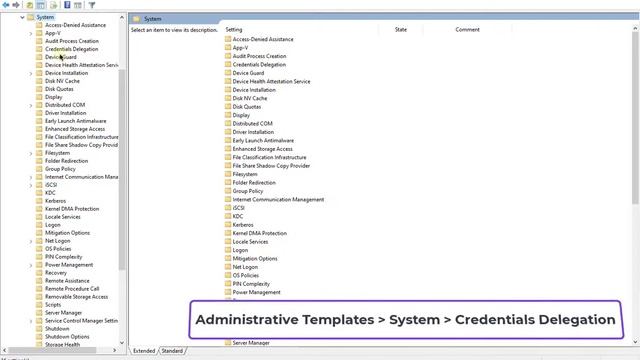The image size is (640, 360).
Task: Click folder icon beside PIN Complexity in list
Action: 228,283
